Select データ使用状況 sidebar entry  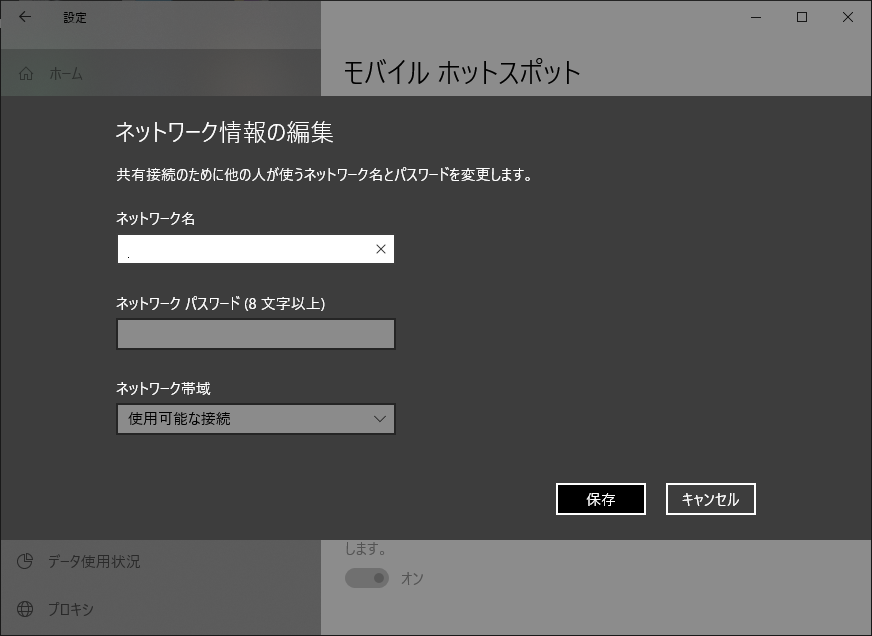point(94,561)
